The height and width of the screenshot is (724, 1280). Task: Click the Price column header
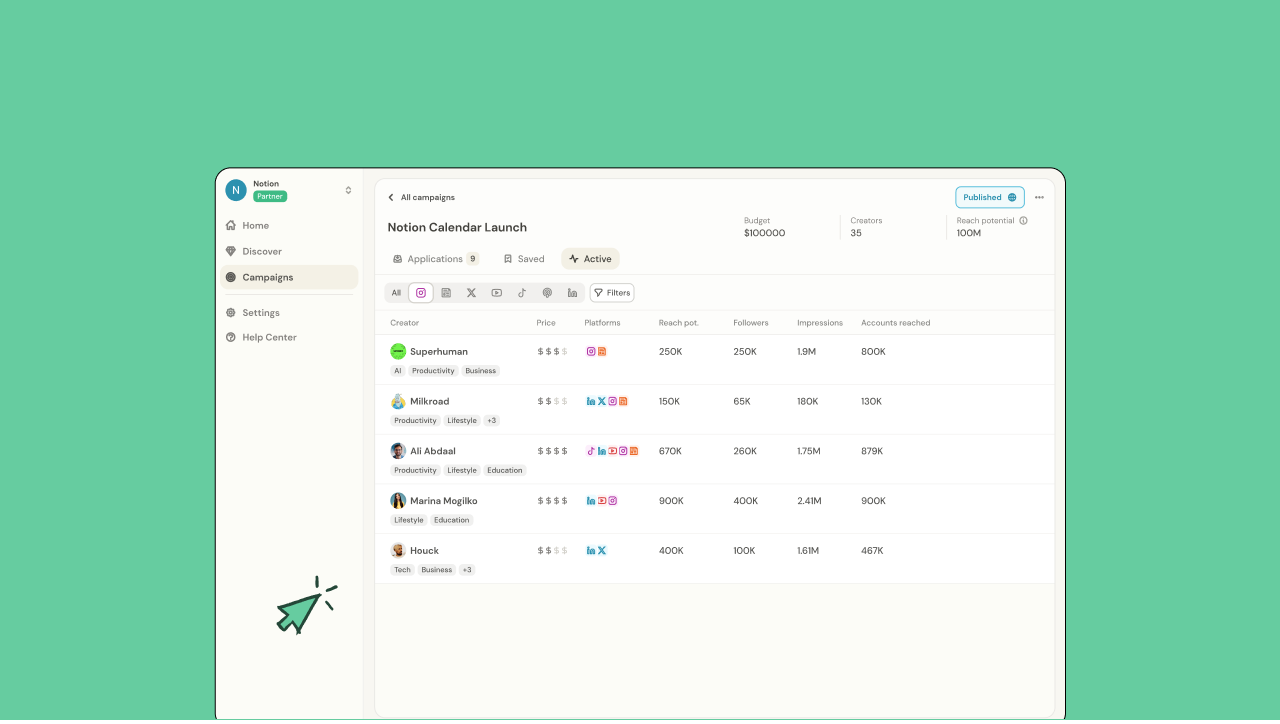[546, 323]
